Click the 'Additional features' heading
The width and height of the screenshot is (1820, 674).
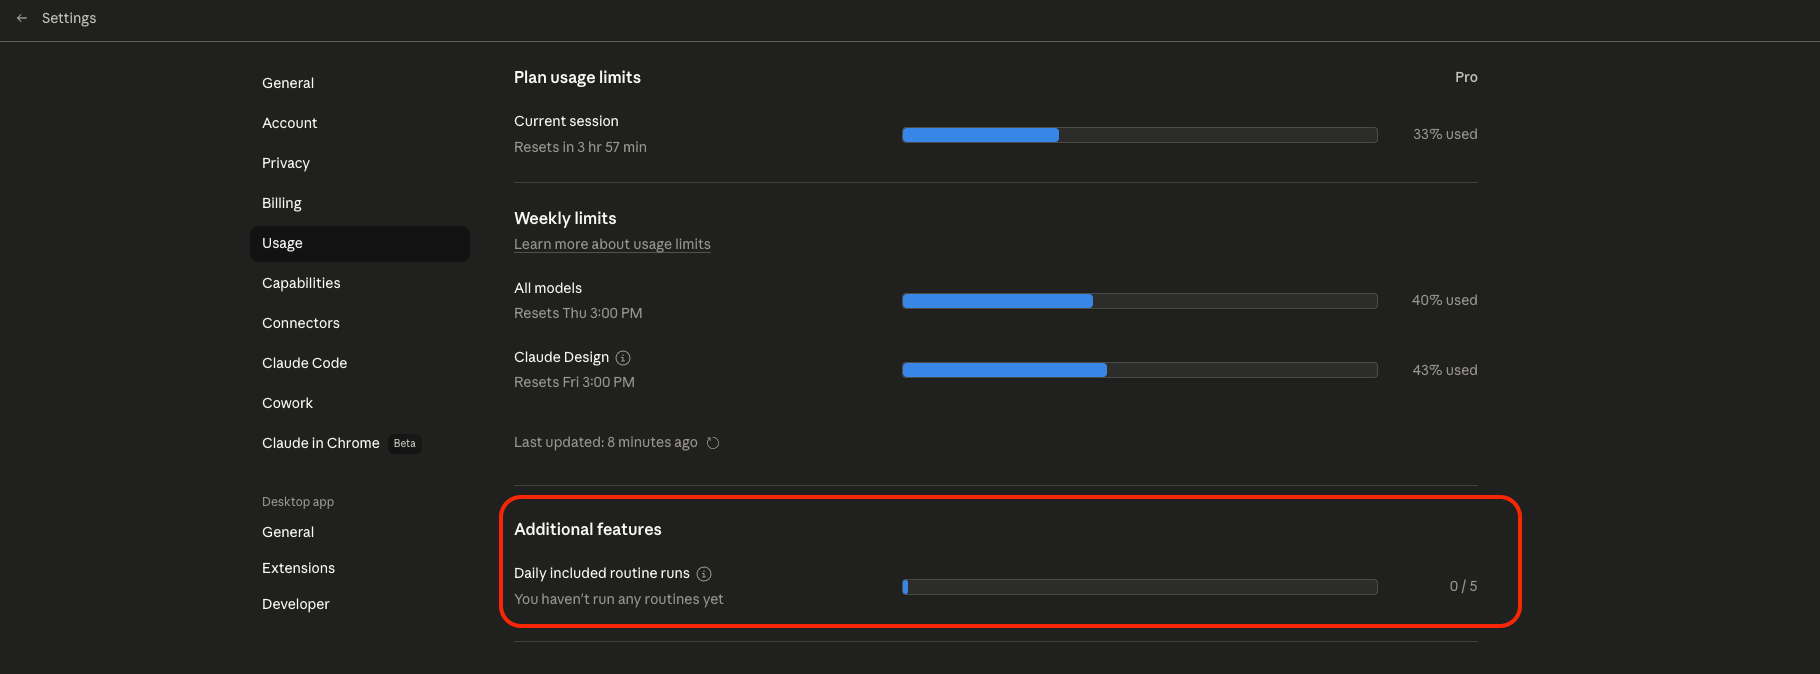[588, 529]
